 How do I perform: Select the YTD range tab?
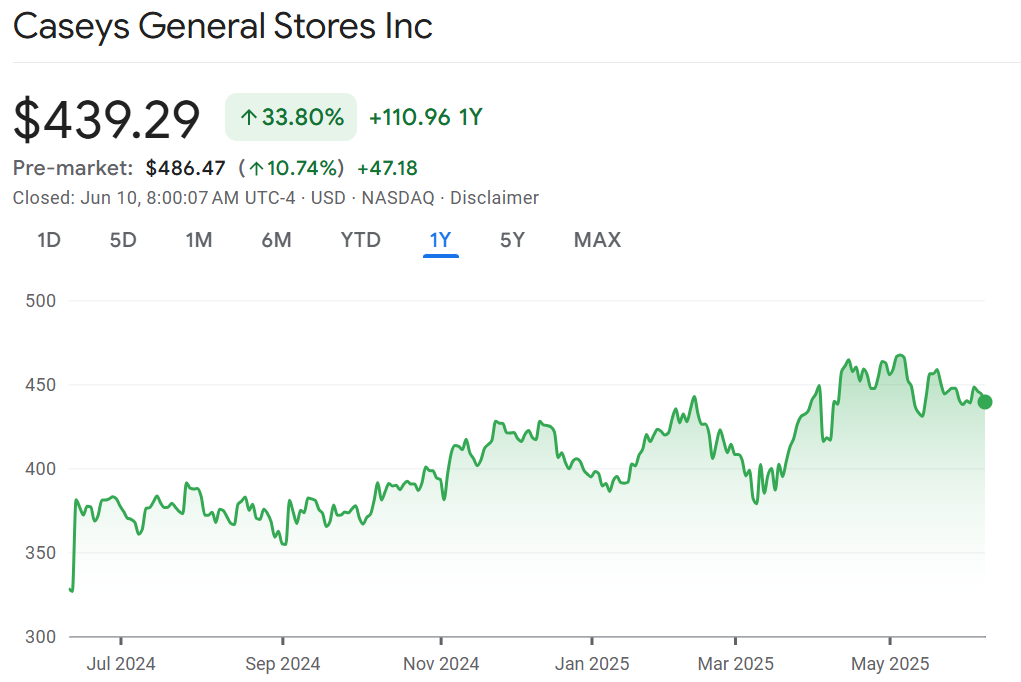tap(360, 240)
